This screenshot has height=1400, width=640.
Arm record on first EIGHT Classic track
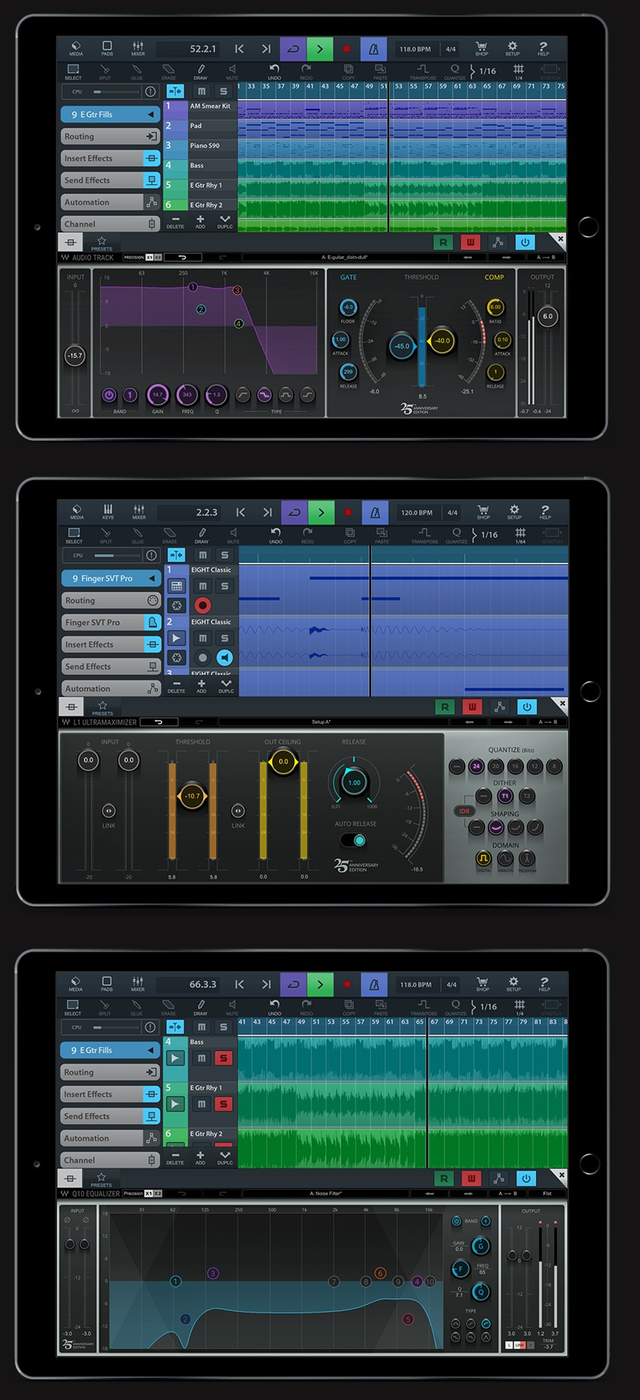click(x=202, y=605)
